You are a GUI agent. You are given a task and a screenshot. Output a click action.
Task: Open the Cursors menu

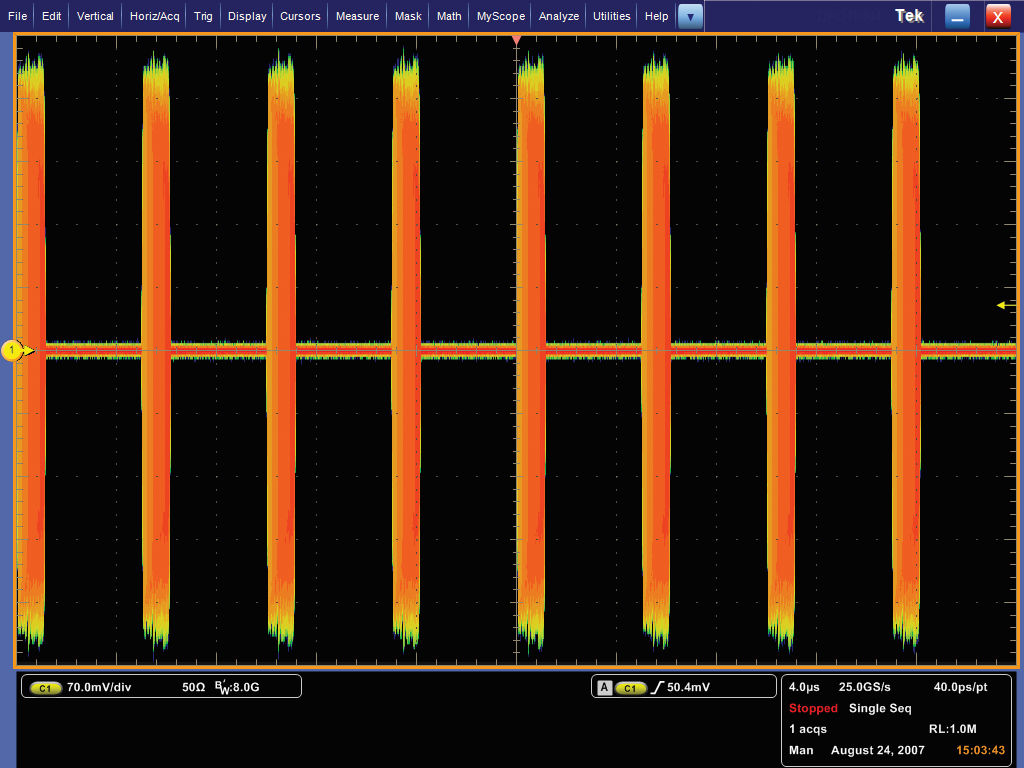[300, 16]
